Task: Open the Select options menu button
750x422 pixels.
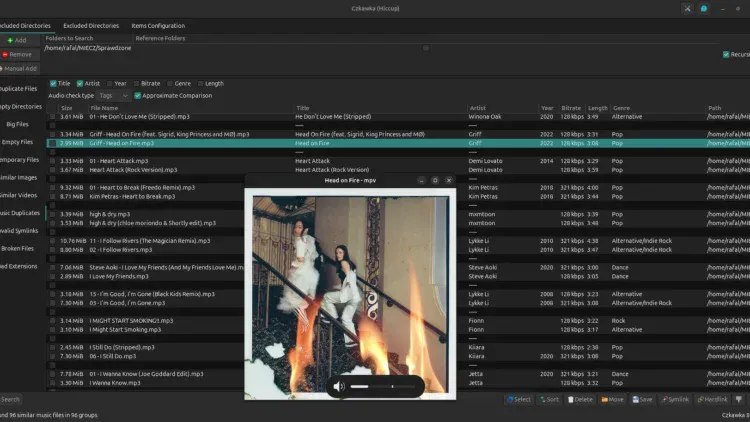Action: pyautogui.click(x=518, y=399)
